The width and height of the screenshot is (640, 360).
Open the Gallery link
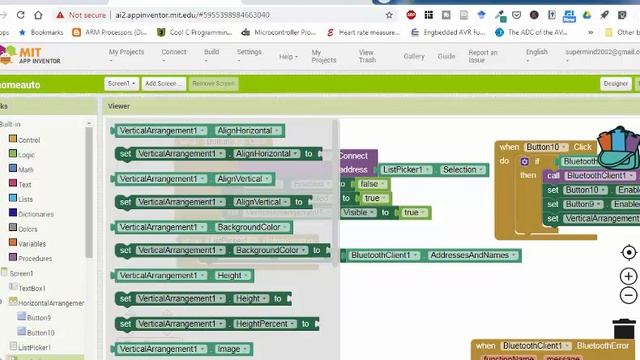[x=414, y=56]
